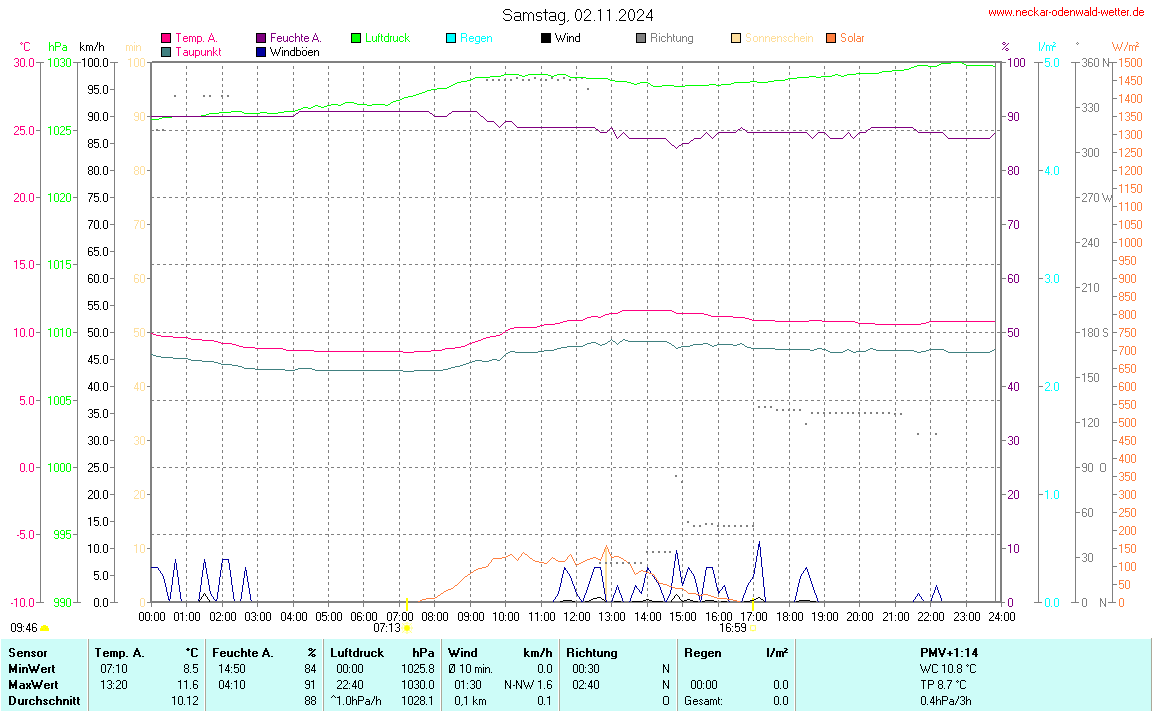Click the blue Windböen legend swatch
1152x711 pixels.
(261, 51)
